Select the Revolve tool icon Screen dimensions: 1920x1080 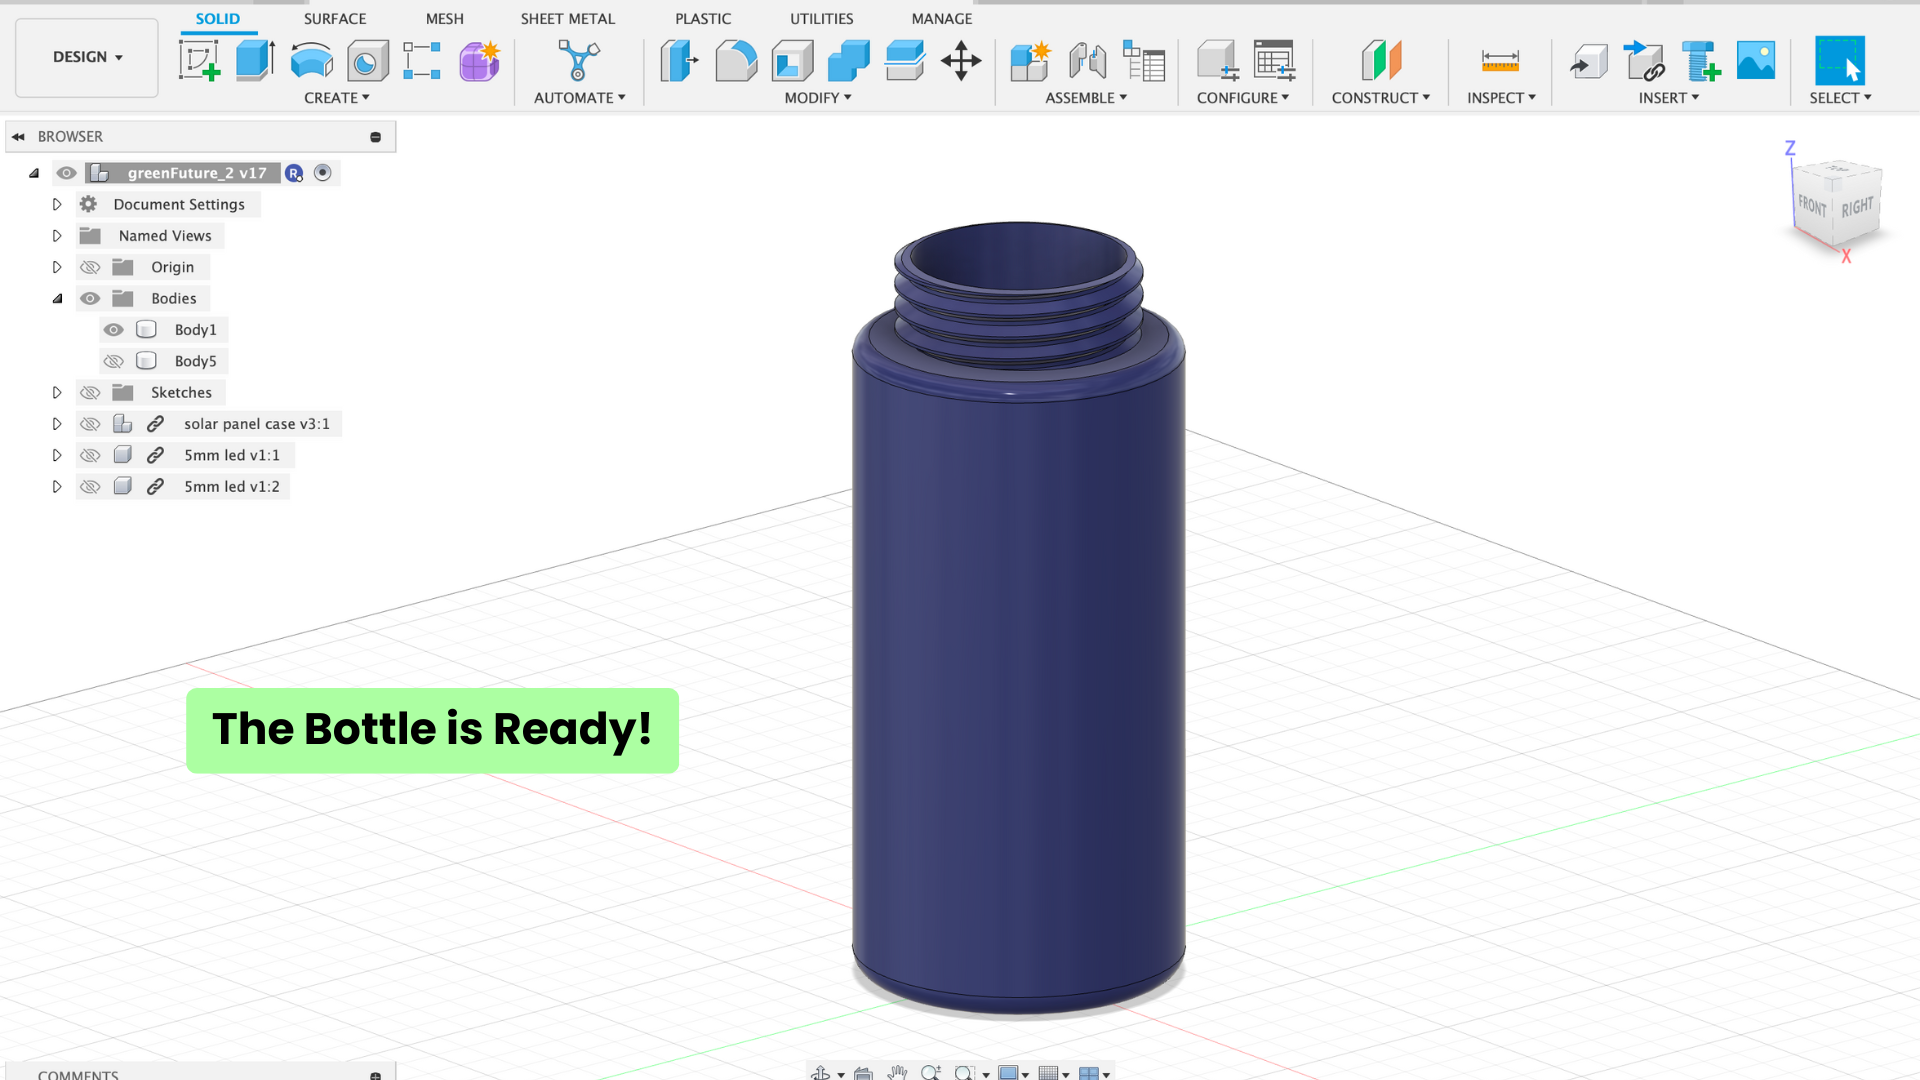[x=311, y=61]
